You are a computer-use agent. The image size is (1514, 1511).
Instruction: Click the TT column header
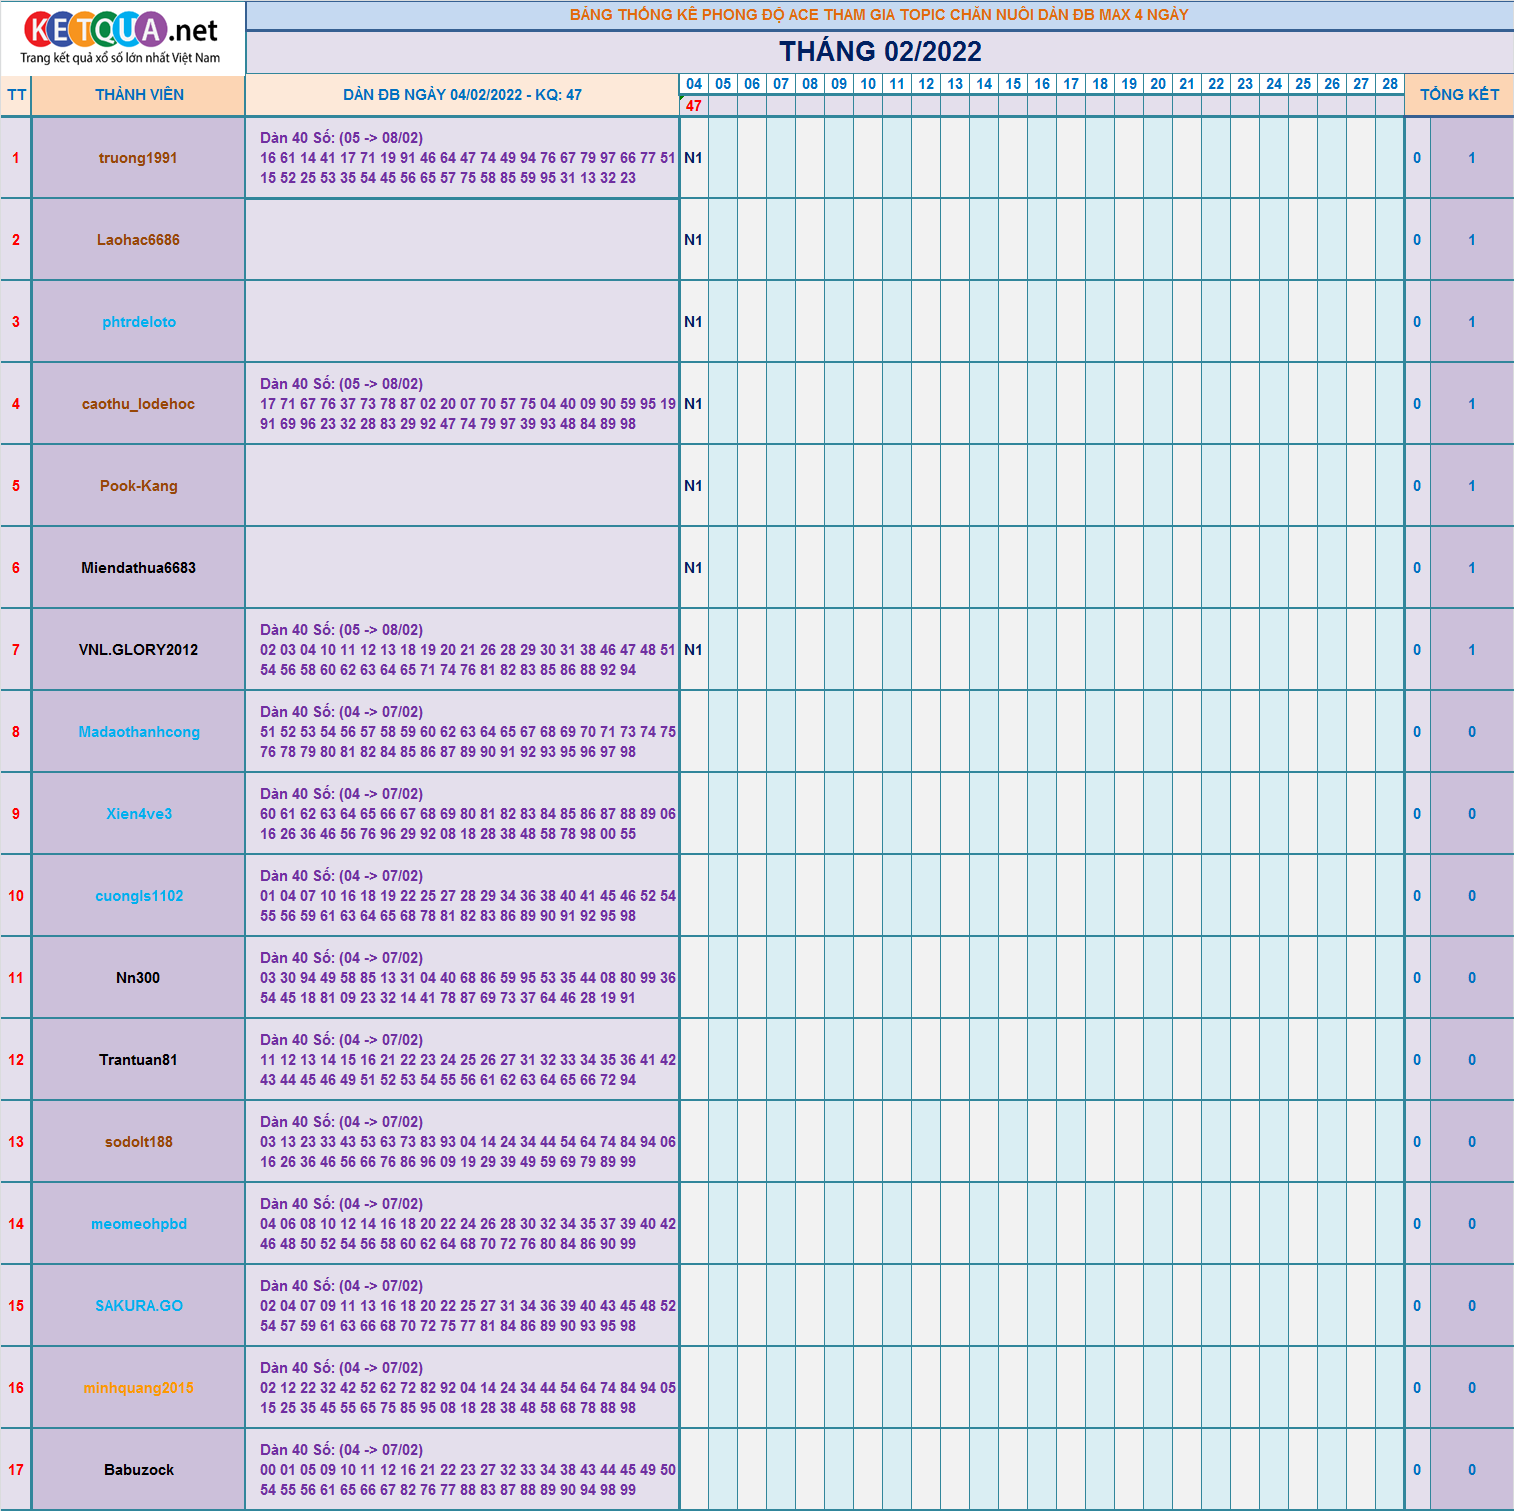coord(16,95)
